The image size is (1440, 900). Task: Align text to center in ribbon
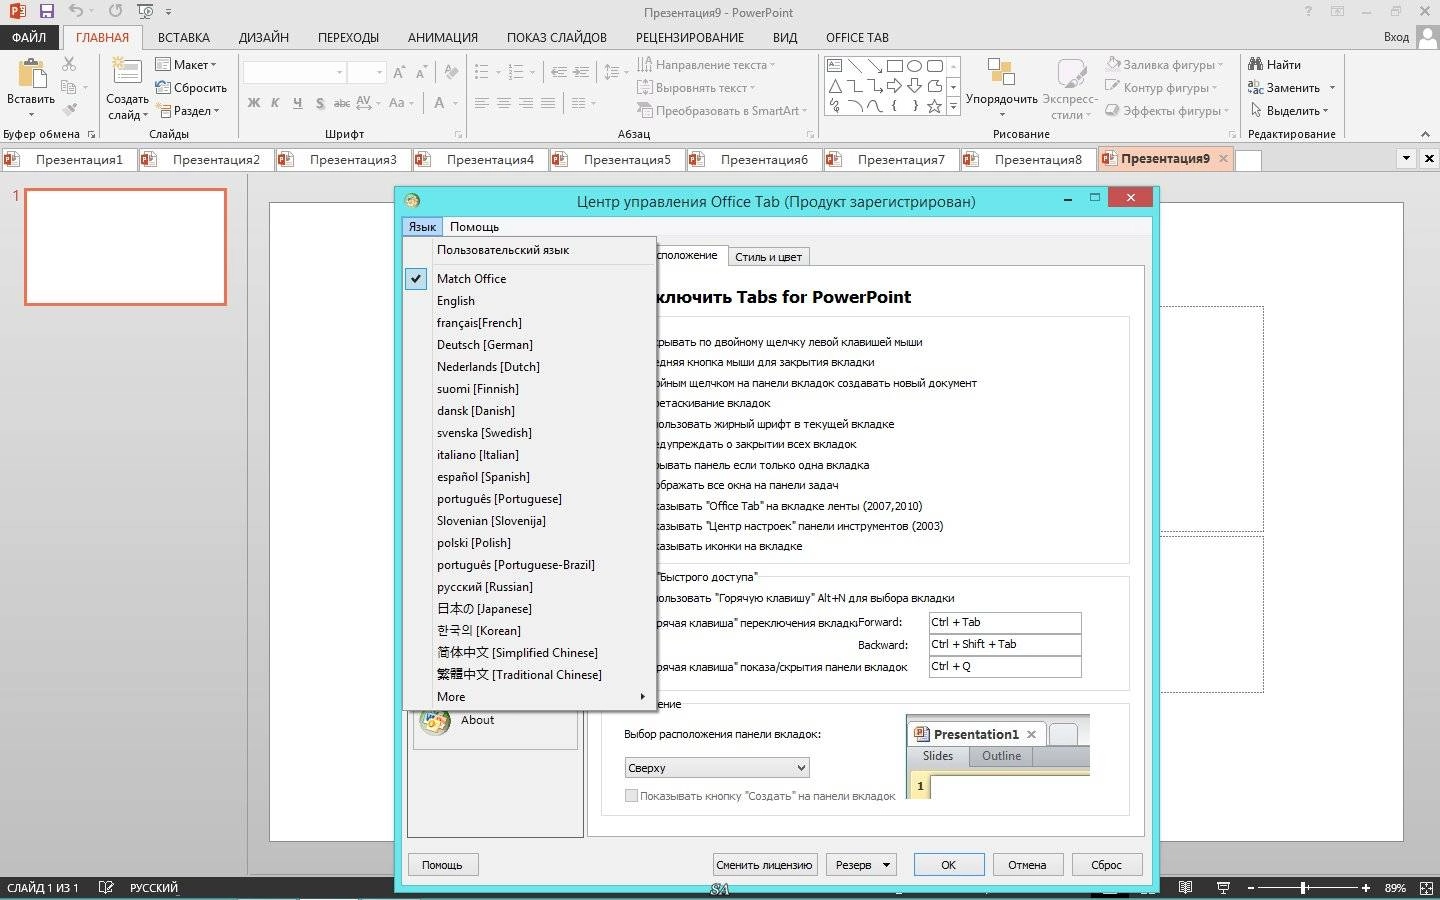click(504, 103)
